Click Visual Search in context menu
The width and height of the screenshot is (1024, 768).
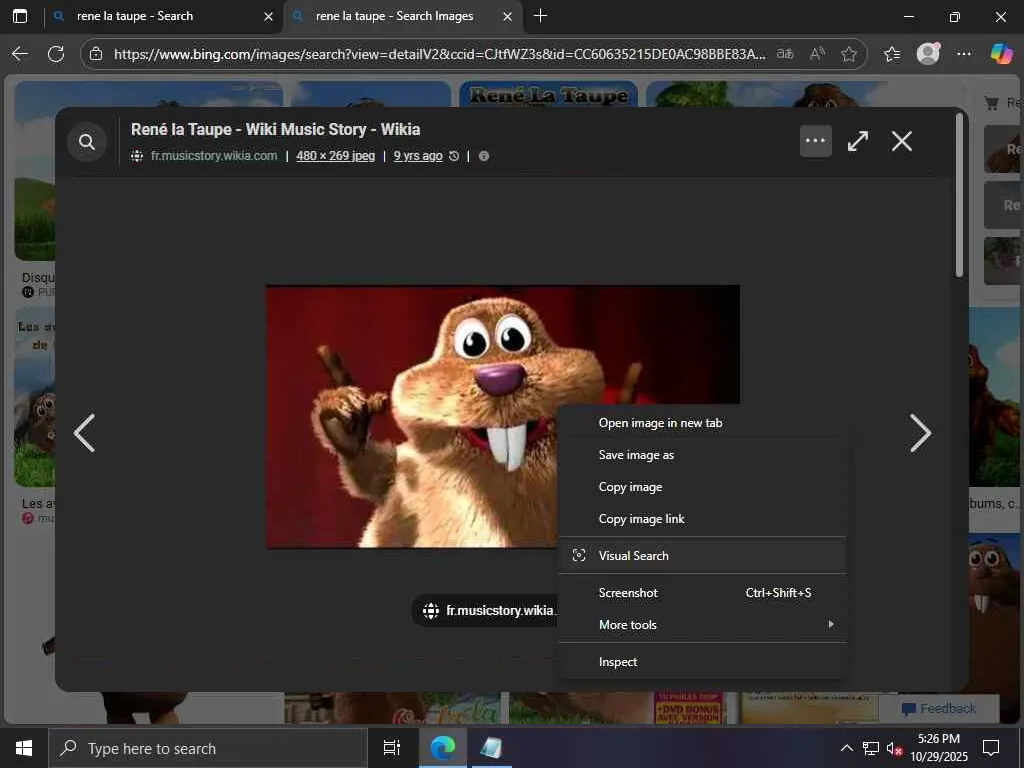click(x=633, y=556)
